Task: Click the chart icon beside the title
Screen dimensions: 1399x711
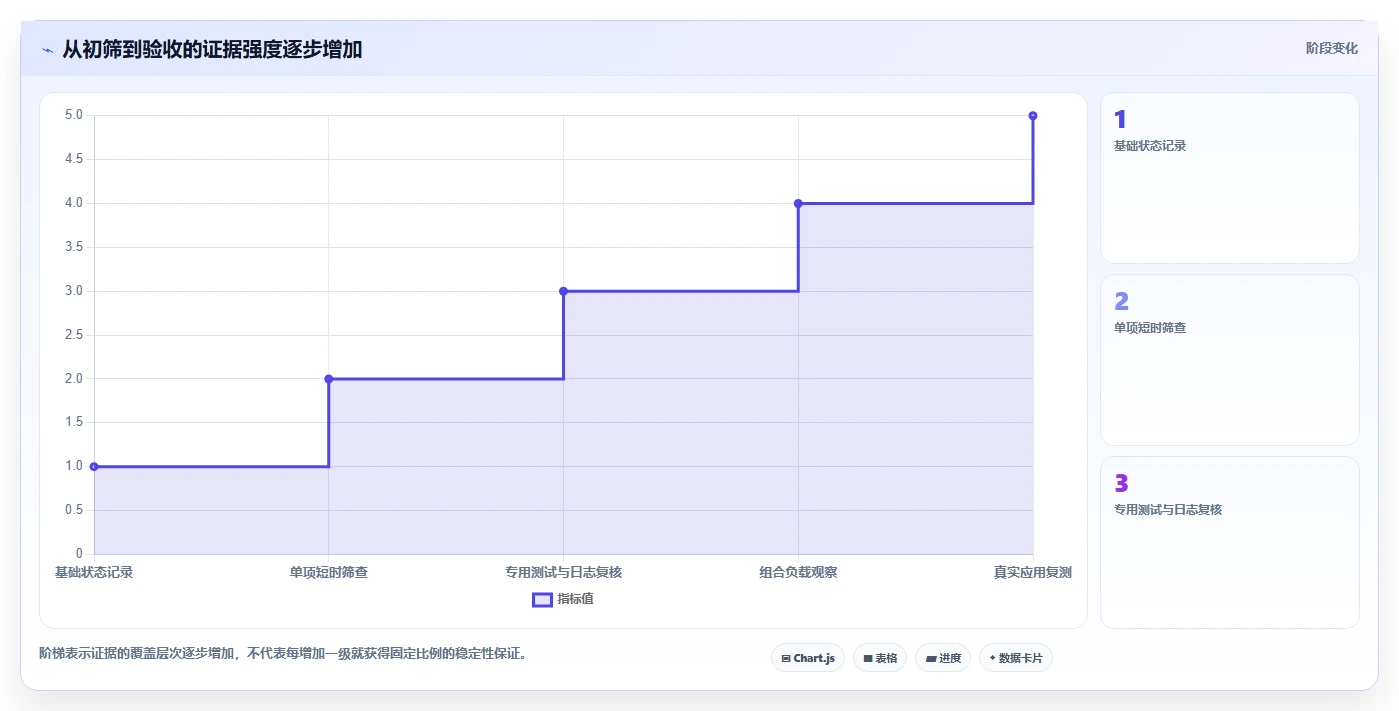Action: point(47,50)
